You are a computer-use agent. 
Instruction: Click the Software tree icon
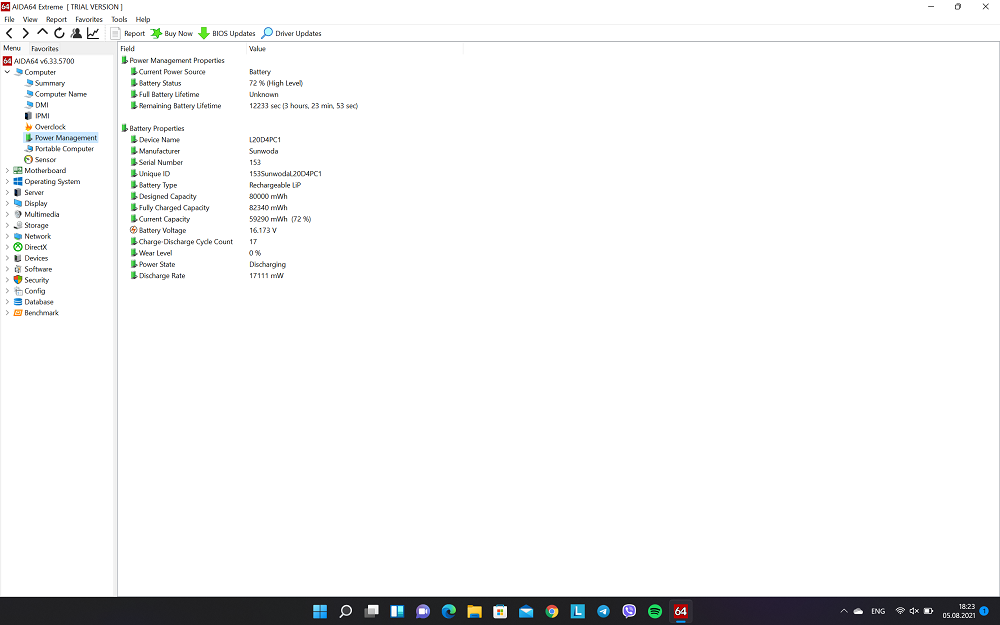point(18,268)
